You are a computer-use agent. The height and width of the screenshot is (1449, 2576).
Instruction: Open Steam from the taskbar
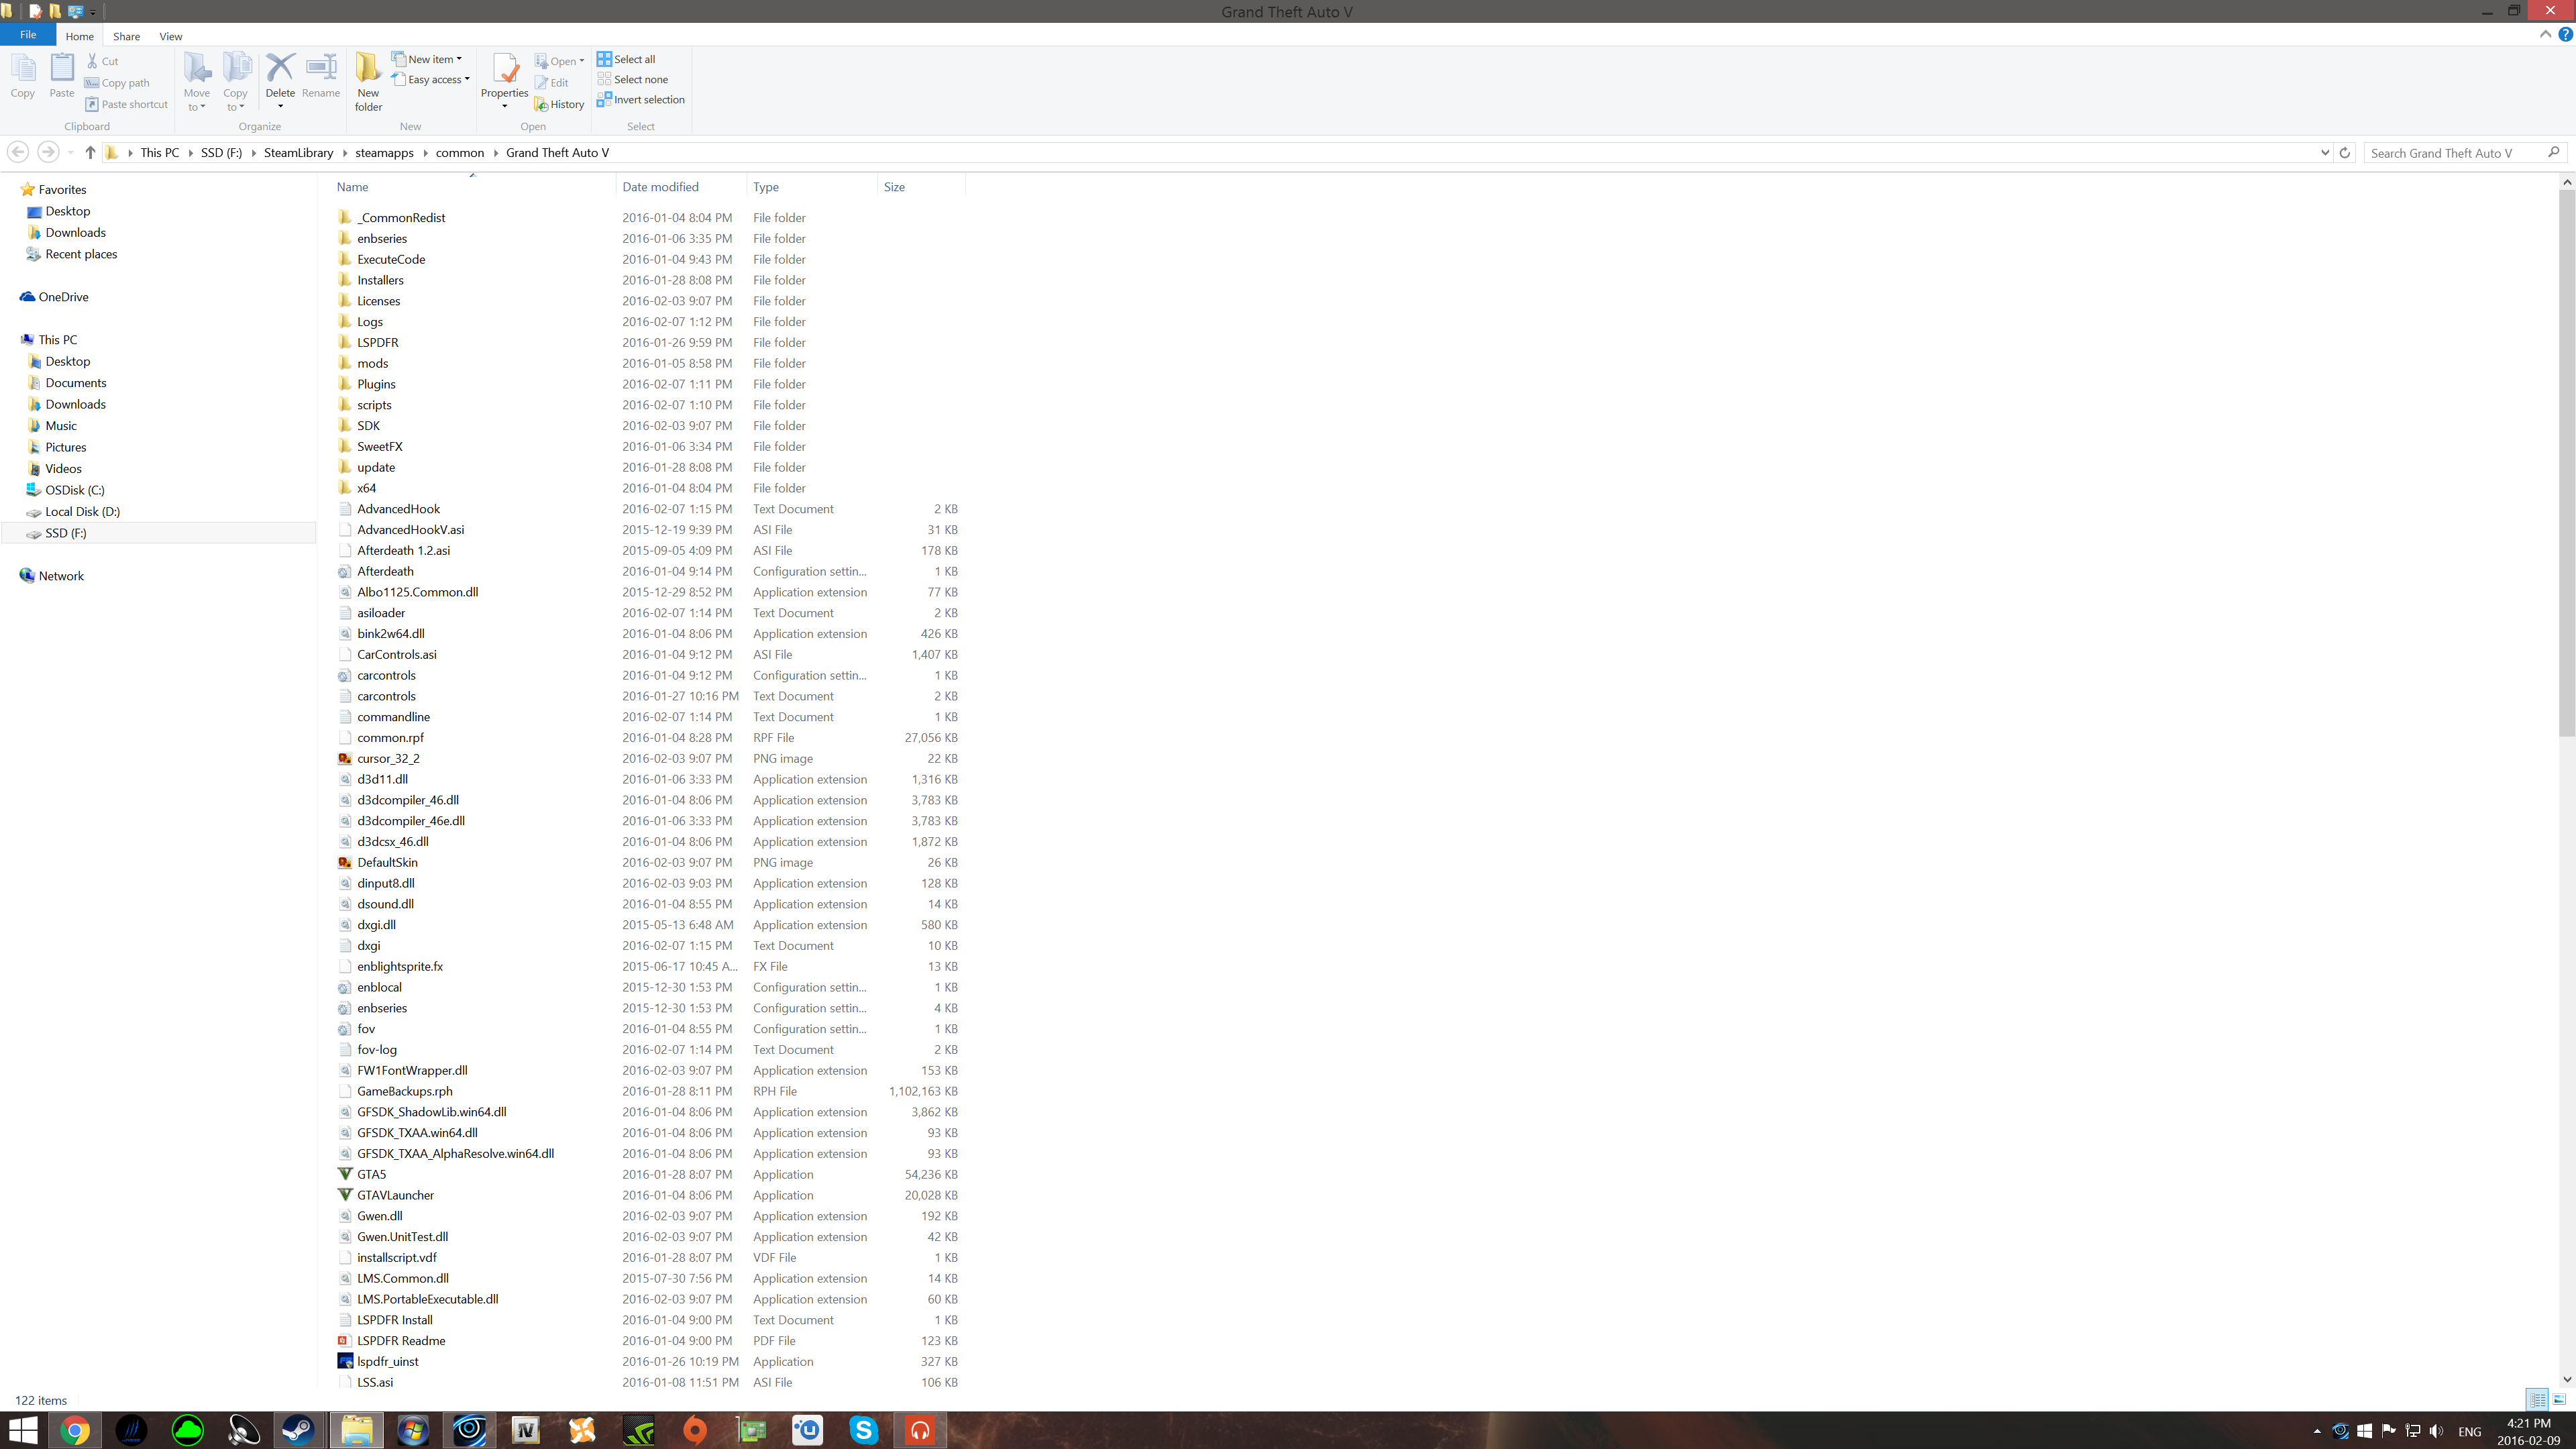tap(298, 1430)
